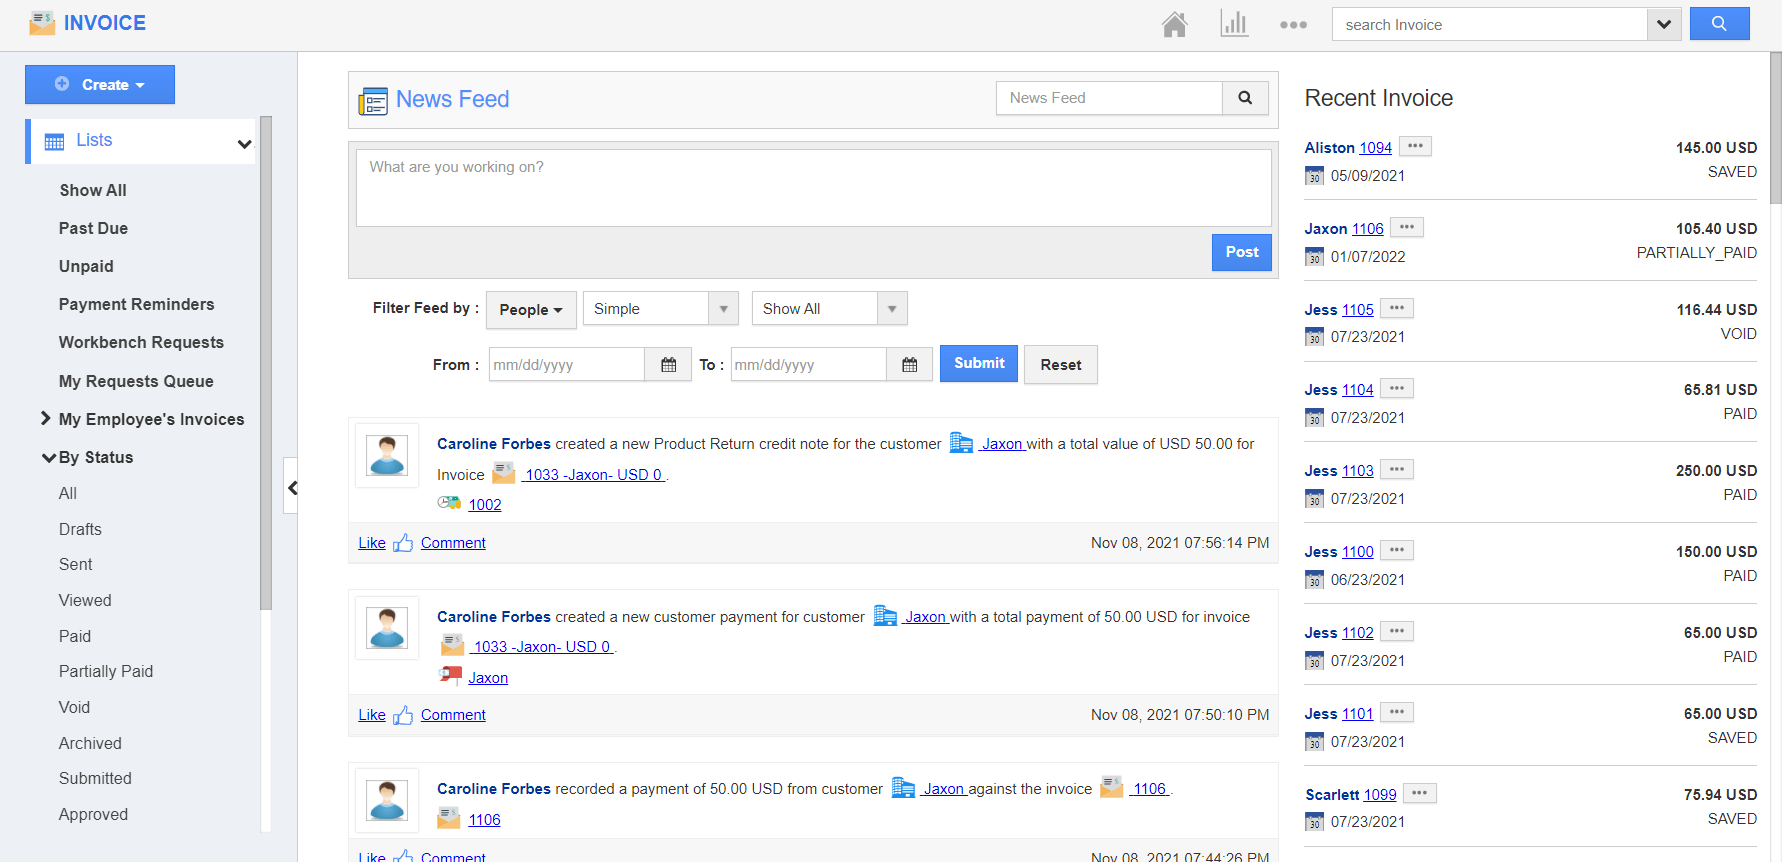The height and width of the screenshot is (862, 1782).
Task: Reset the feed filter
Action: (x=1061, y=365)
